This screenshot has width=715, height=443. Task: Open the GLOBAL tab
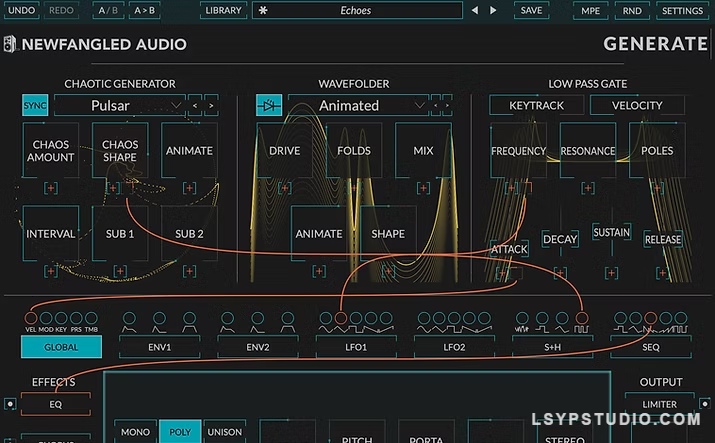tap(61, 347)
